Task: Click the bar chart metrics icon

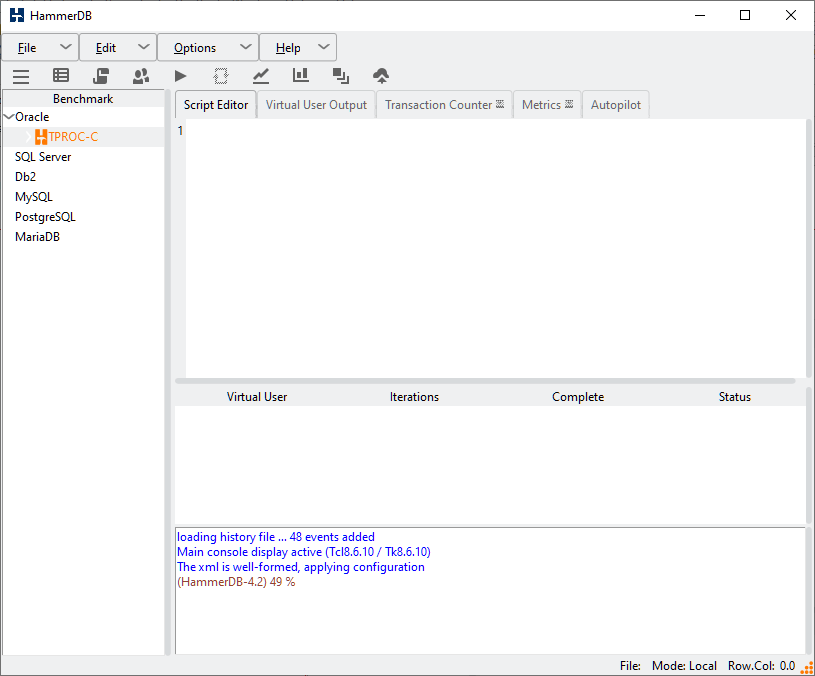Action: tap(300, 76)
